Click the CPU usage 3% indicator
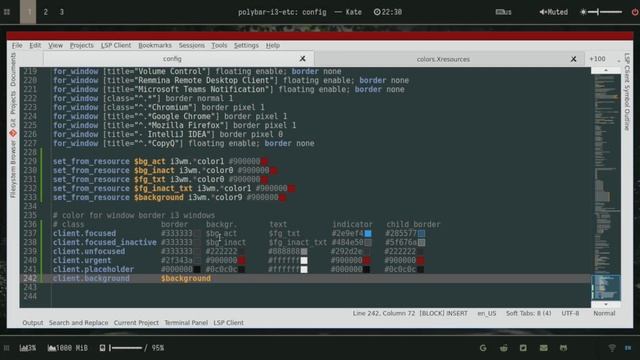The image size is (640, 360). click(x=27, y=348)
